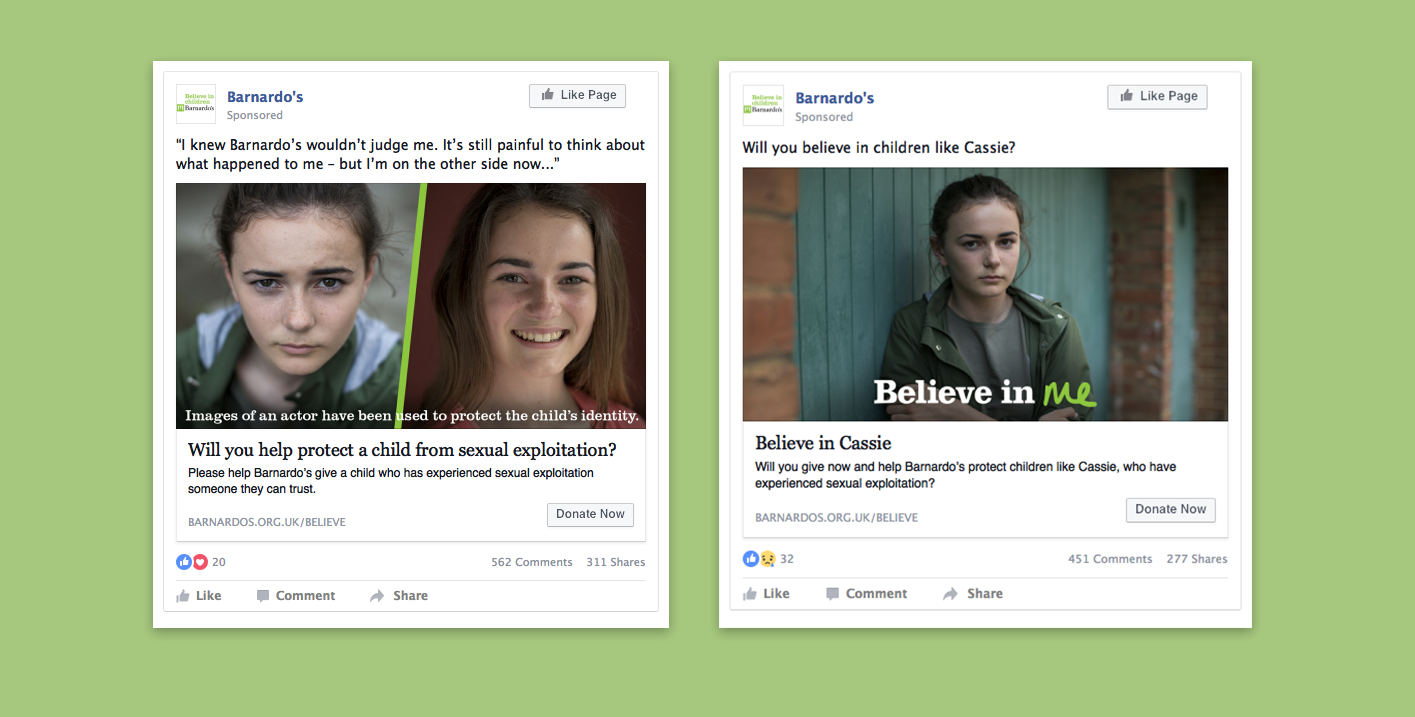
Task: Share the Believe in Cassie post
Action: (x=973, y=594)
